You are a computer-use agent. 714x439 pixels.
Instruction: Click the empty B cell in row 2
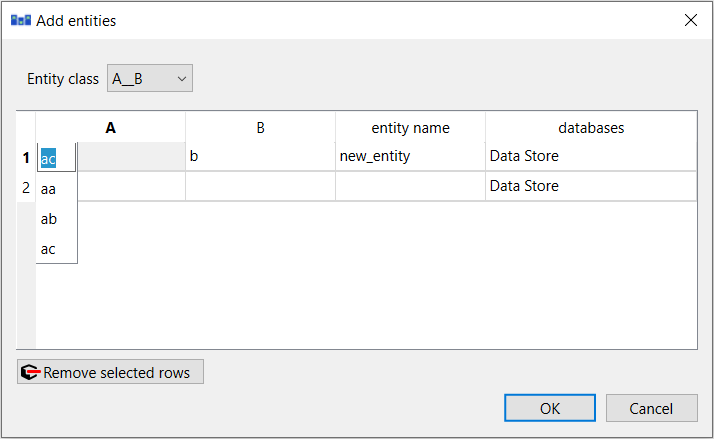[x=260, y=186]
